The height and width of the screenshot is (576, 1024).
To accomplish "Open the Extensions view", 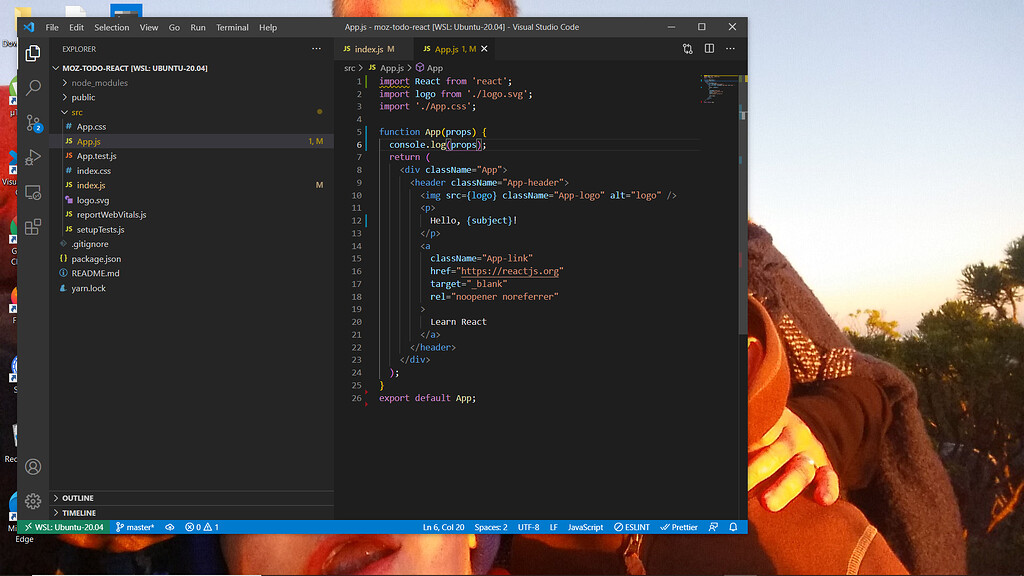I will coord(32,228).
